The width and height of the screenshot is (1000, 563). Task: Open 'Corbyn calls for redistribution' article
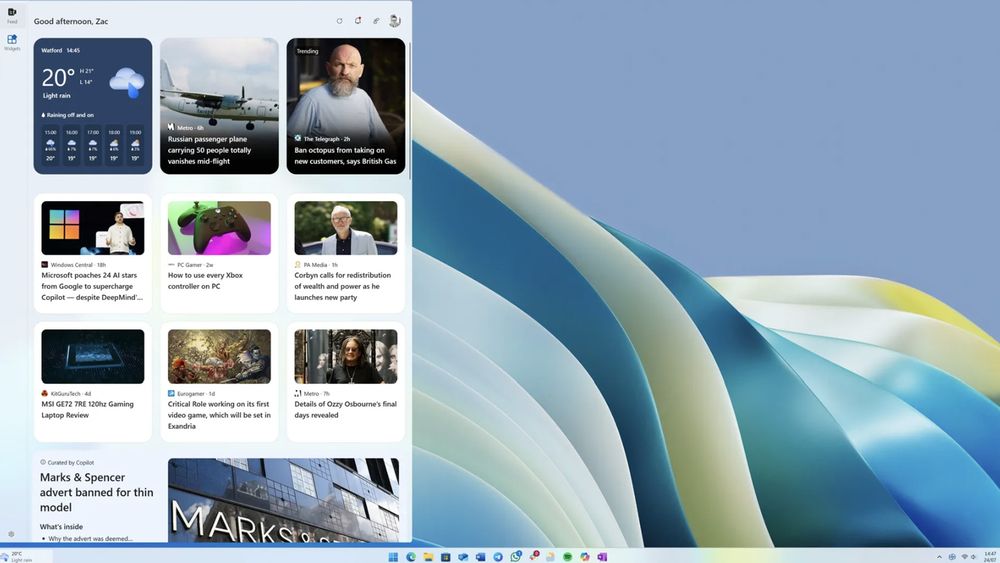click(x=342, y=286)
